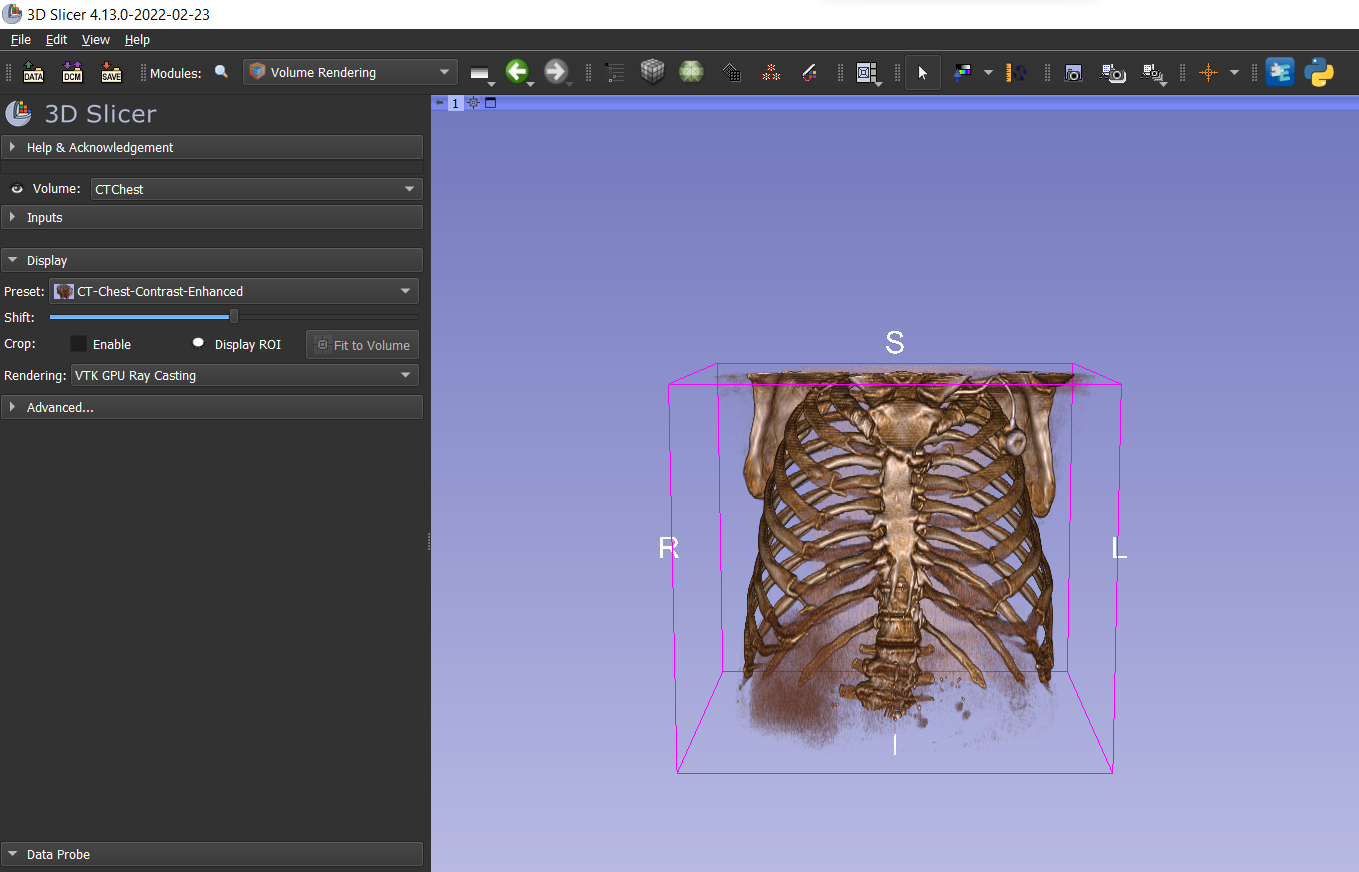The height and width of the screenshot is (872, 1359).
Task: Open the Volume CTChest dropdown
Action: point(256,189)
